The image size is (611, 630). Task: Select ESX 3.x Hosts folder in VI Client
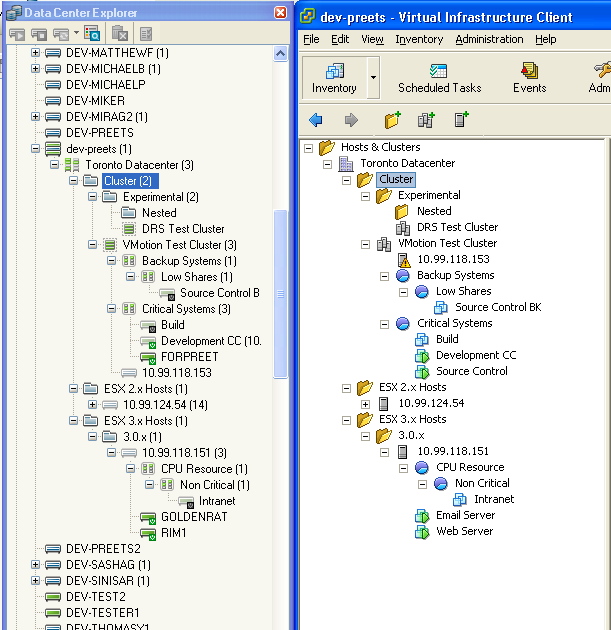click(x=413, y=419)
